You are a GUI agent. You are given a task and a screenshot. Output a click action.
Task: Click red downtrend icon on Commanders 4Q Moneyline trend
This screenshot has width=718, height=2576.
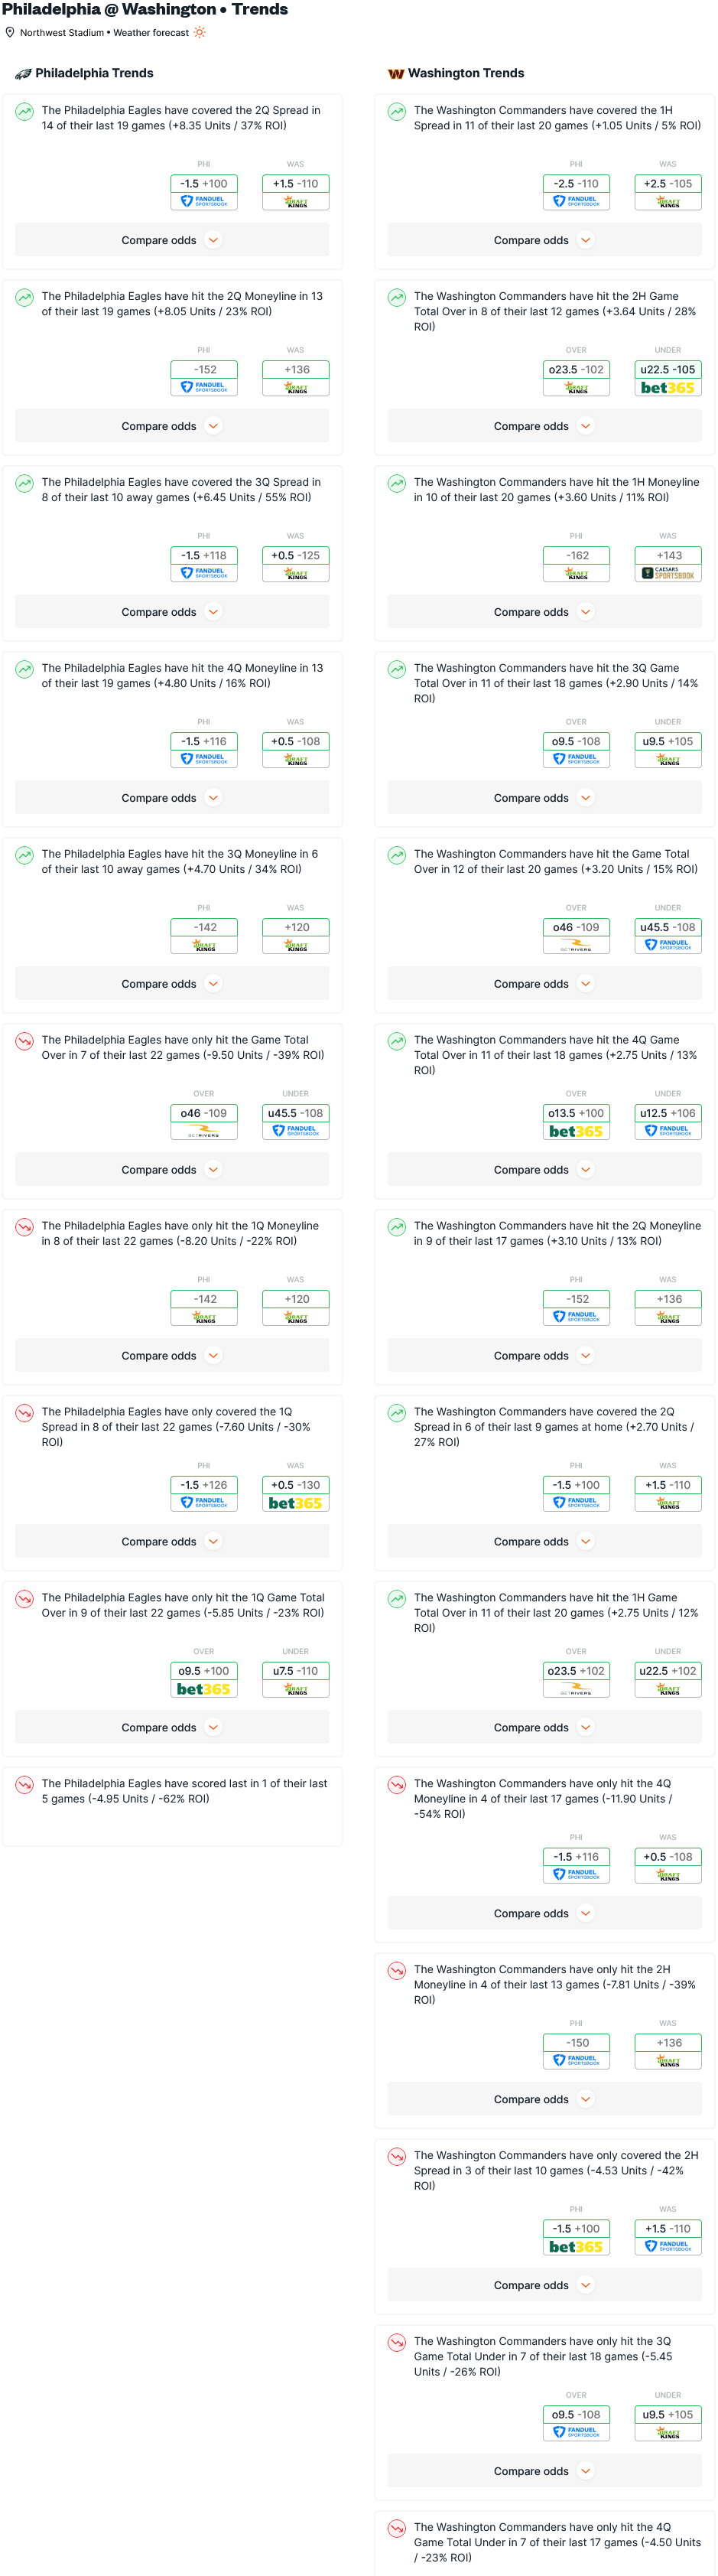tap(397, 1785)
